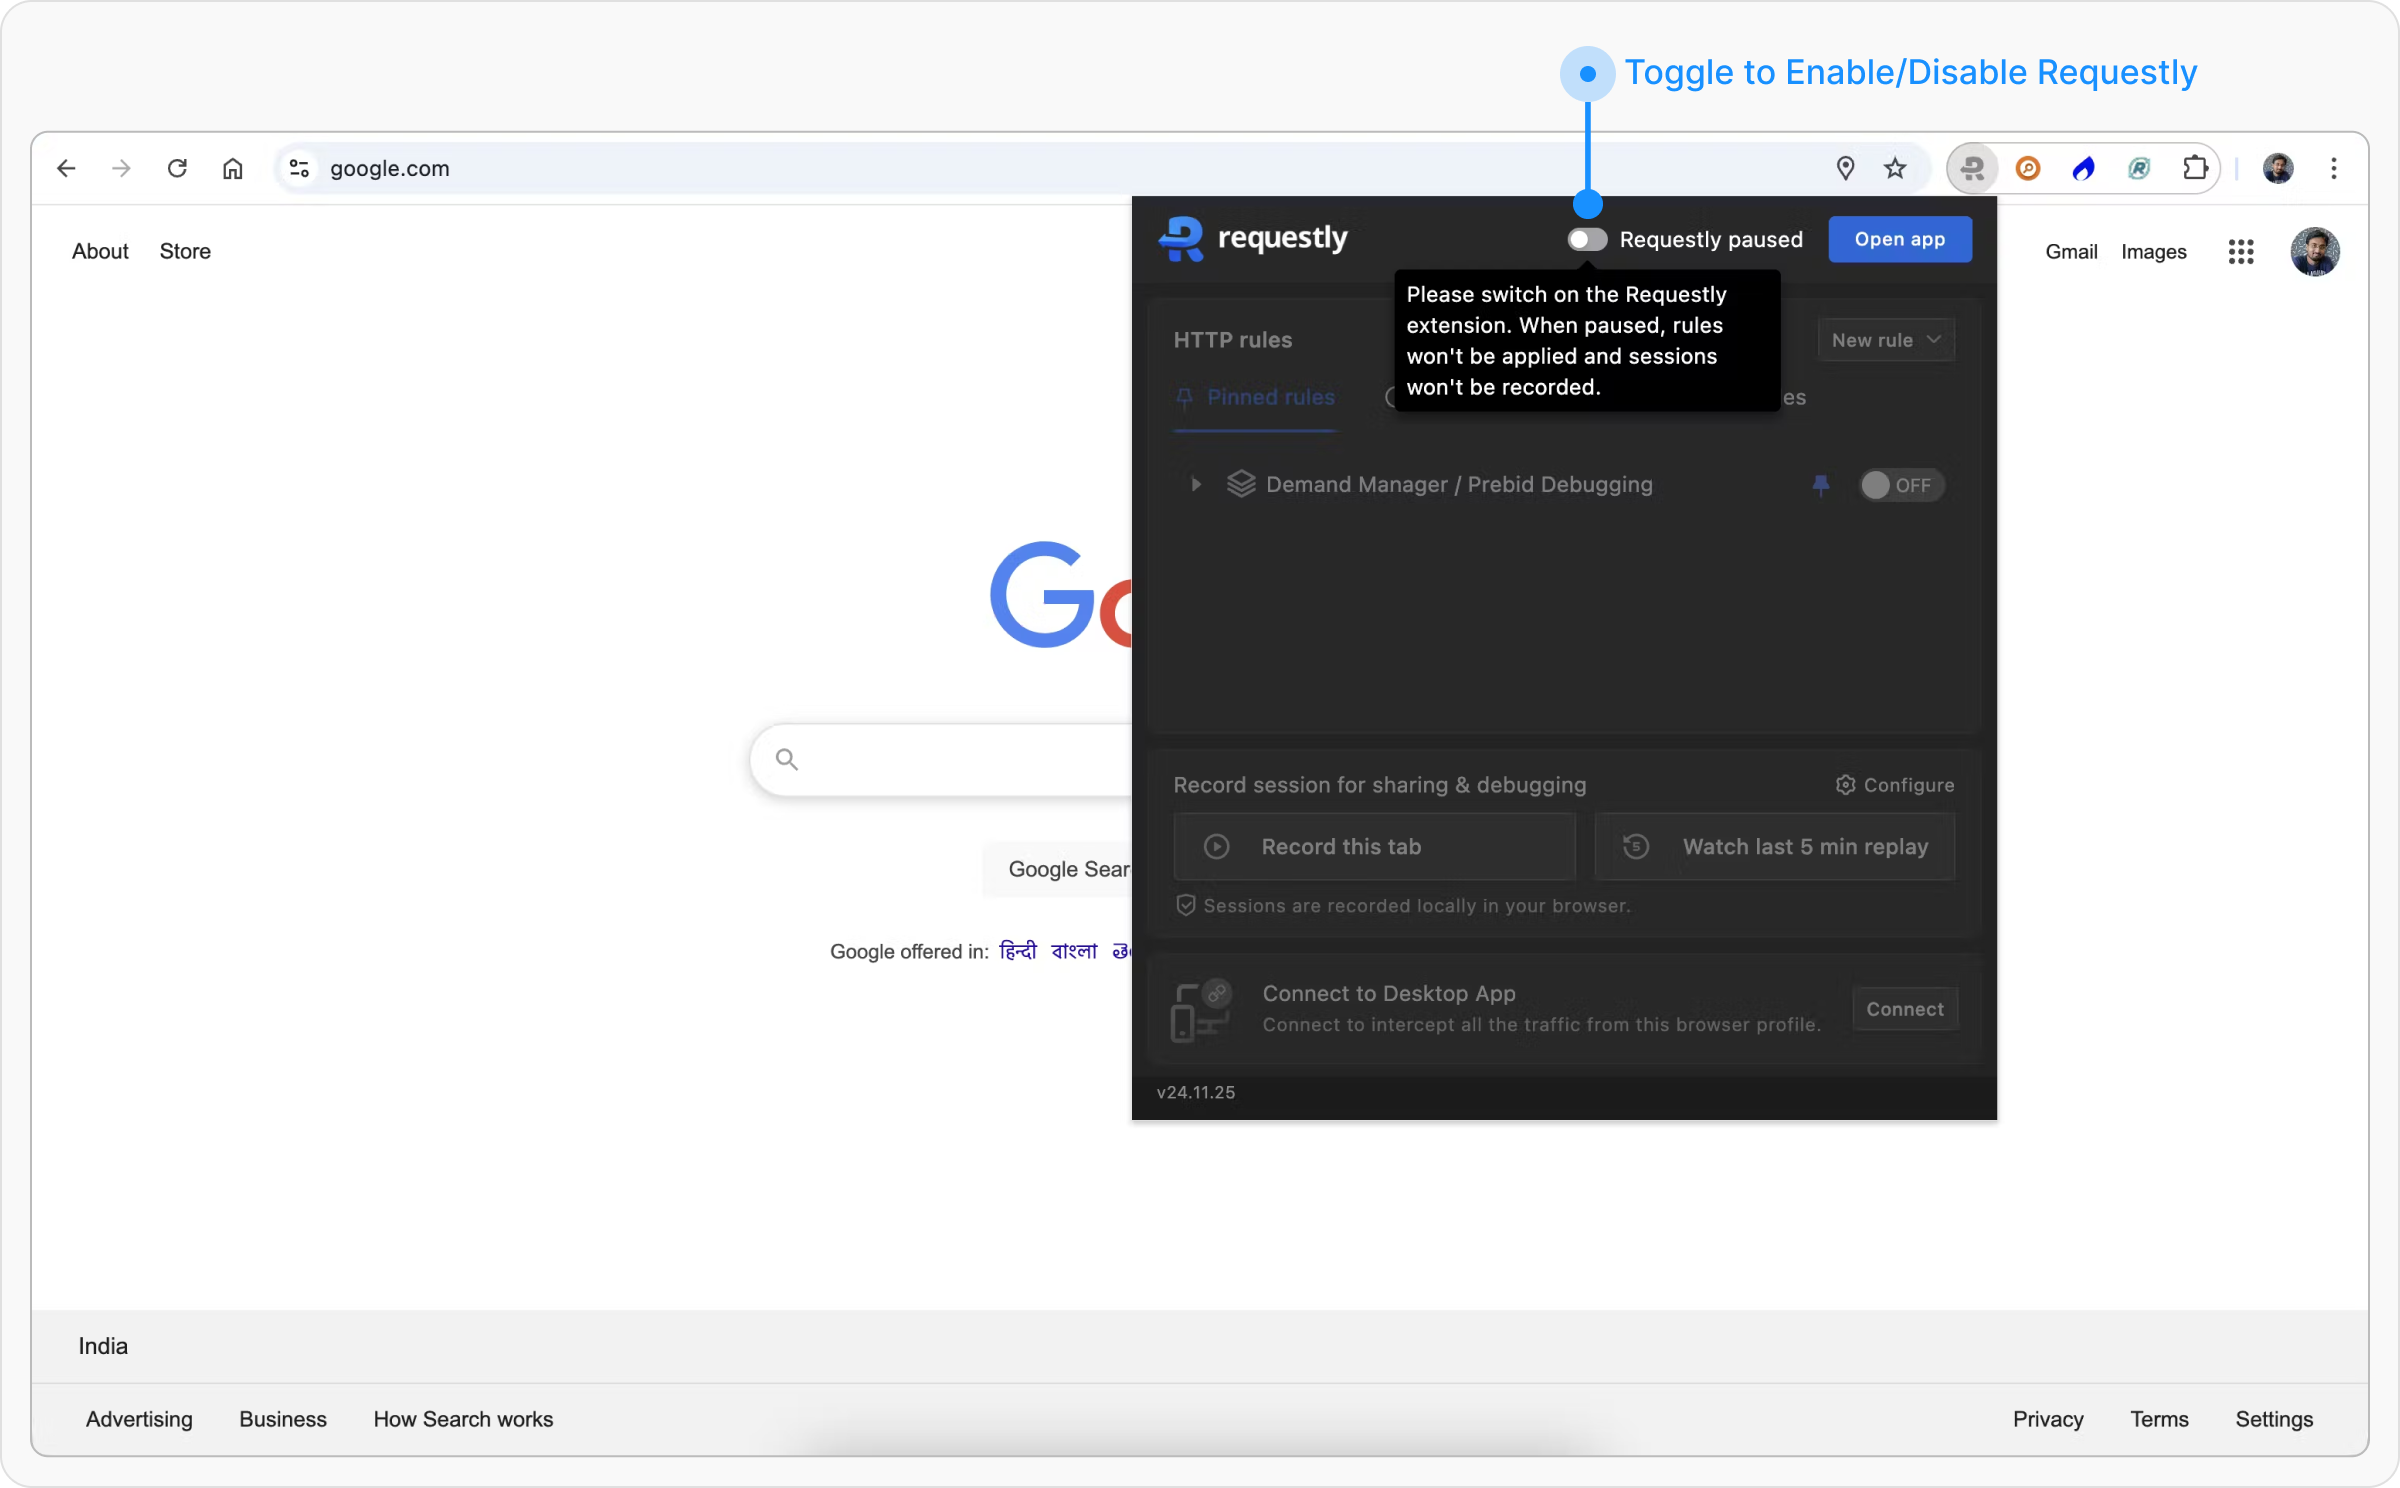Click the Gmail link

2070,252
